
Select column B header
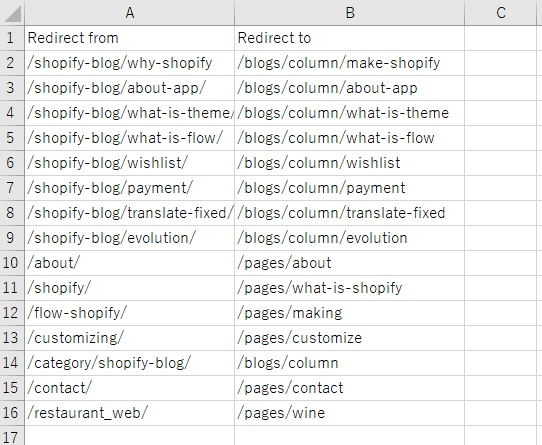[349, 13]
